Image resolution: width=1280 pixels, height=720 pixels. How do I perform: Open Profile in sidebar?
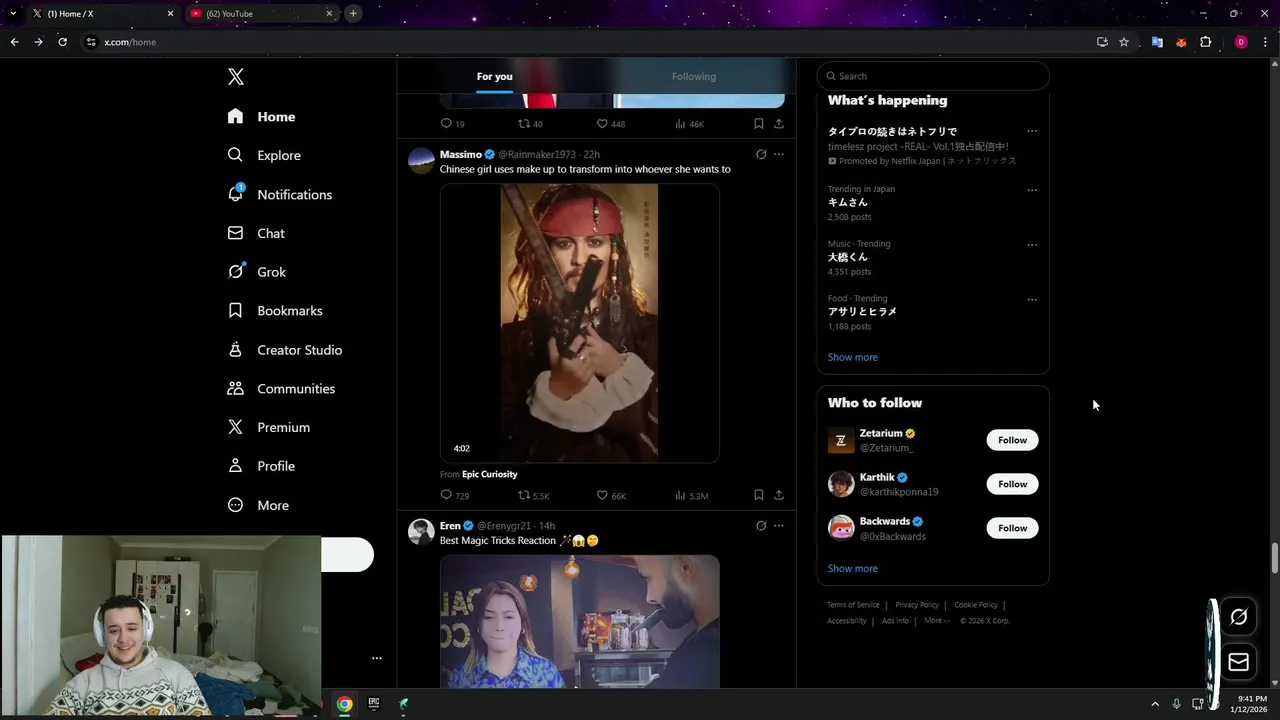[x=261, y=466]
